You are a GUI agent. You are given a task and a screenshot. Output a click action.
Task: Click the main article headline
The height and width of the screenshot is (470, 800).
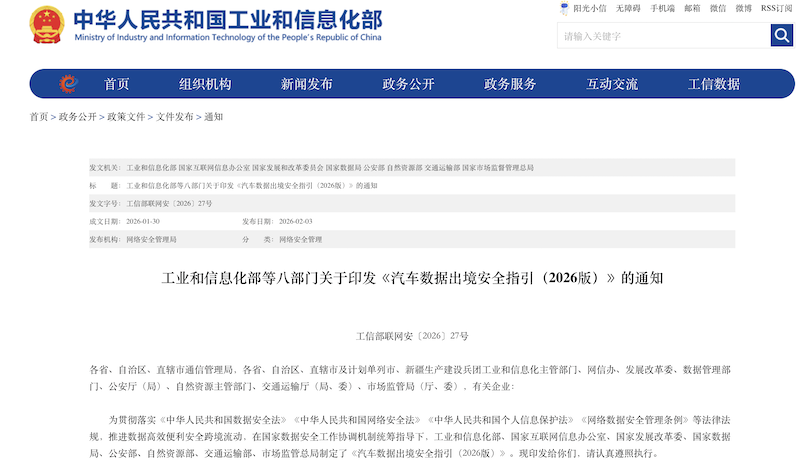(412, 278)
